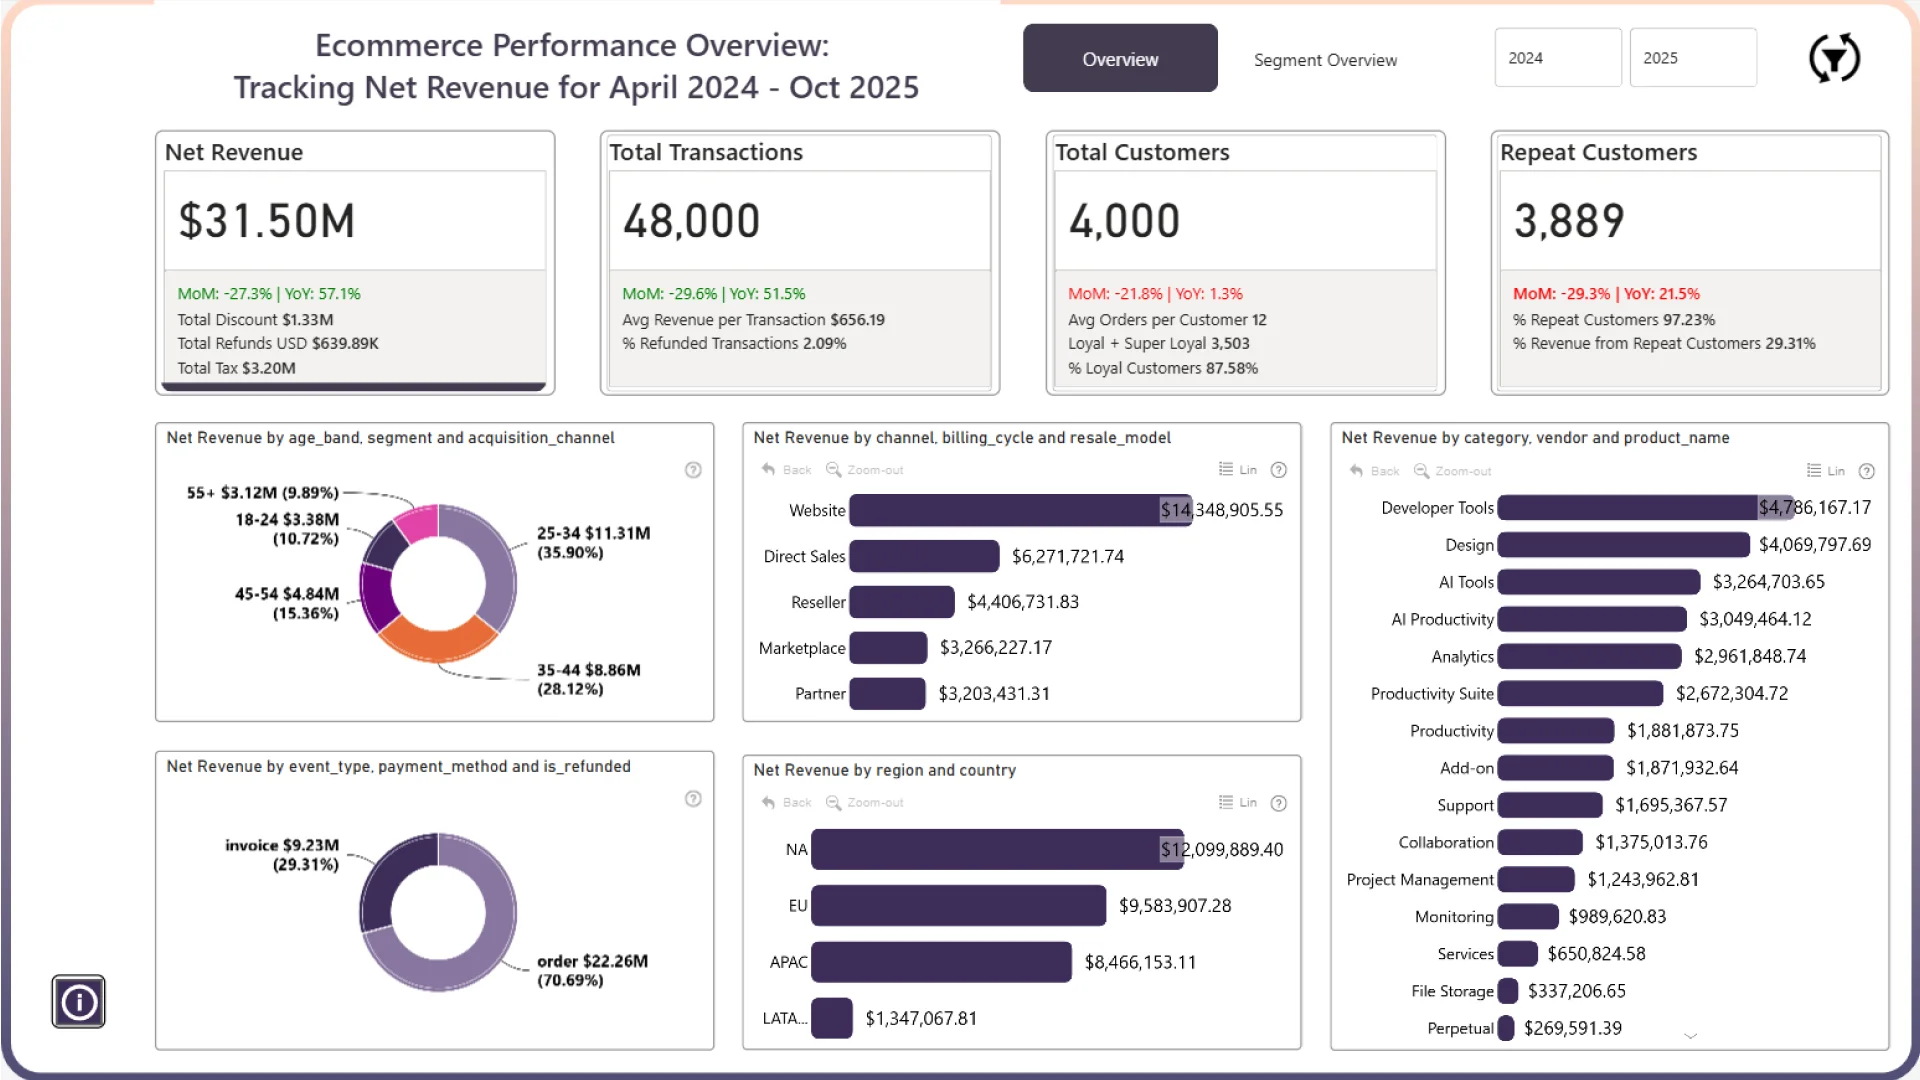Click help icon on event_type donut chart
This screenshot has height=1080, width=1920.
click(693, 799)
